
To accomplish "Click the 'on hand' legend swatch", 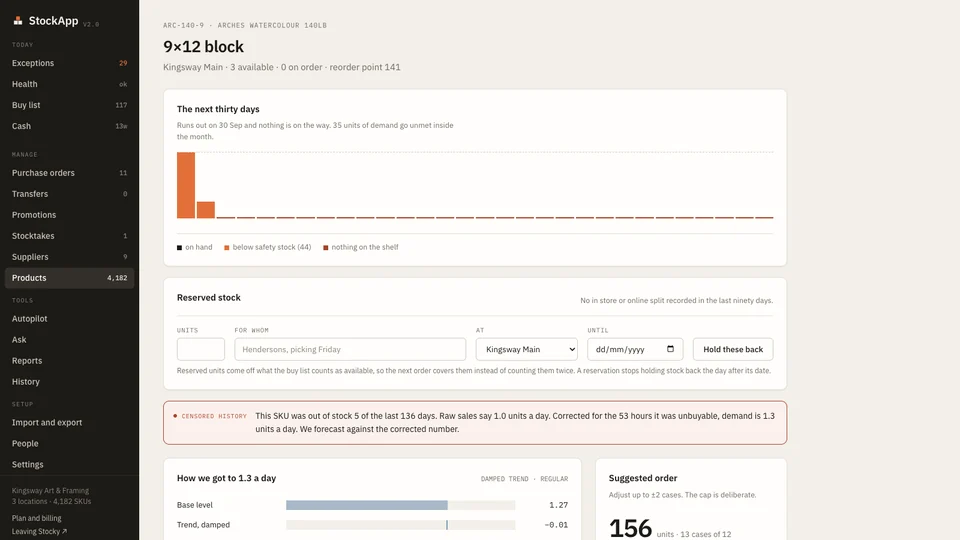I will tap(179, 247).
